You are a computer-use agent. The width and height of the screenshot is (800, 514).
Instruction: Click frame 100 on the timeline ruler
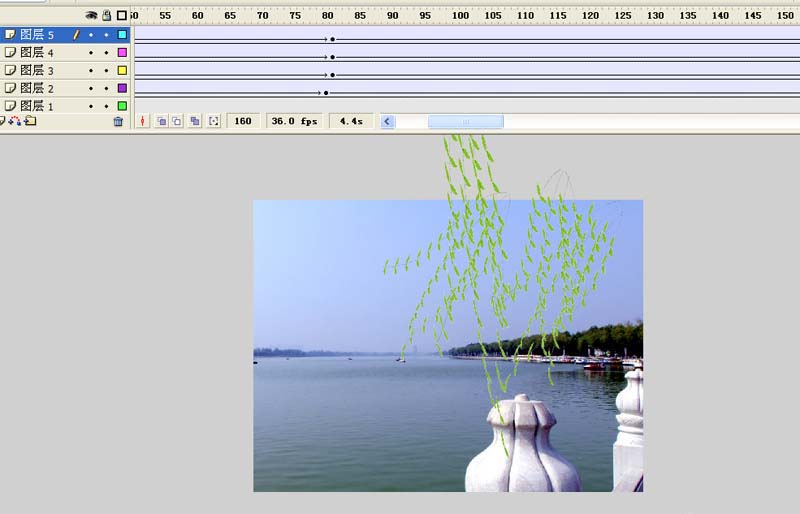tap(460, 16)
